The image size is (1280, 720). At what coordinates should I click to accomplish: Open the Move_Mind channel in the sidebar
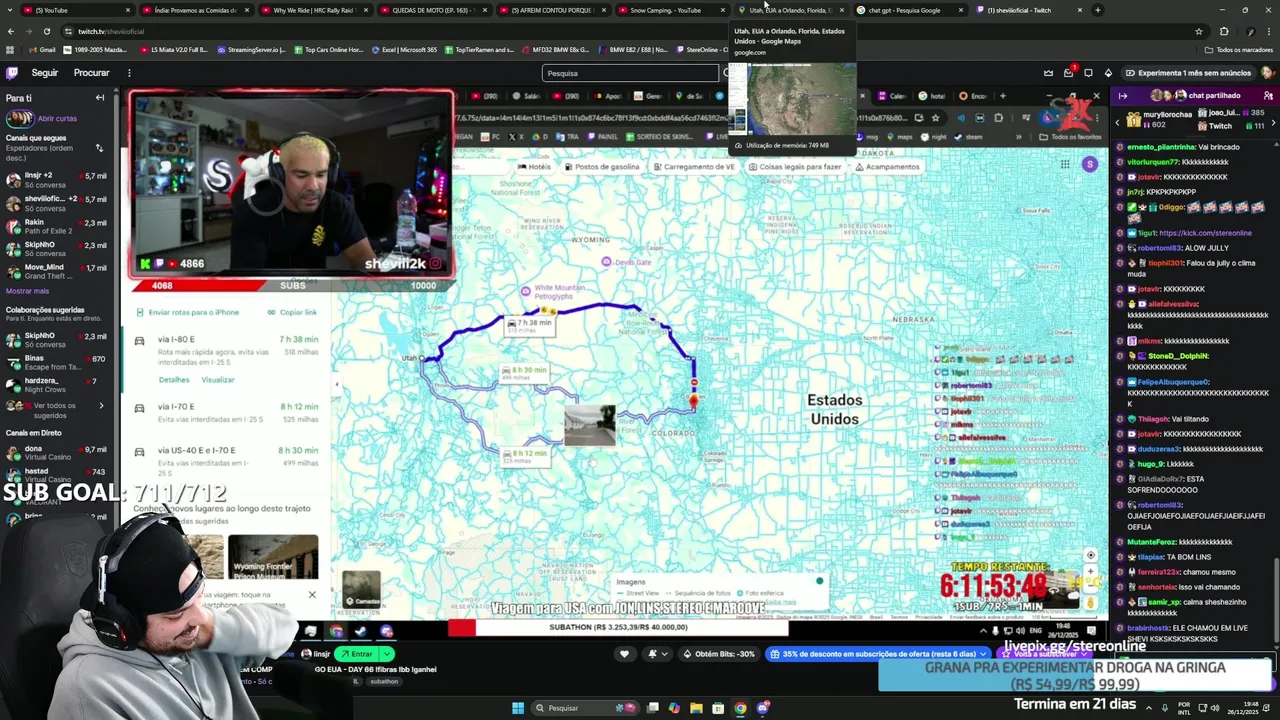(x=57, y=271)
